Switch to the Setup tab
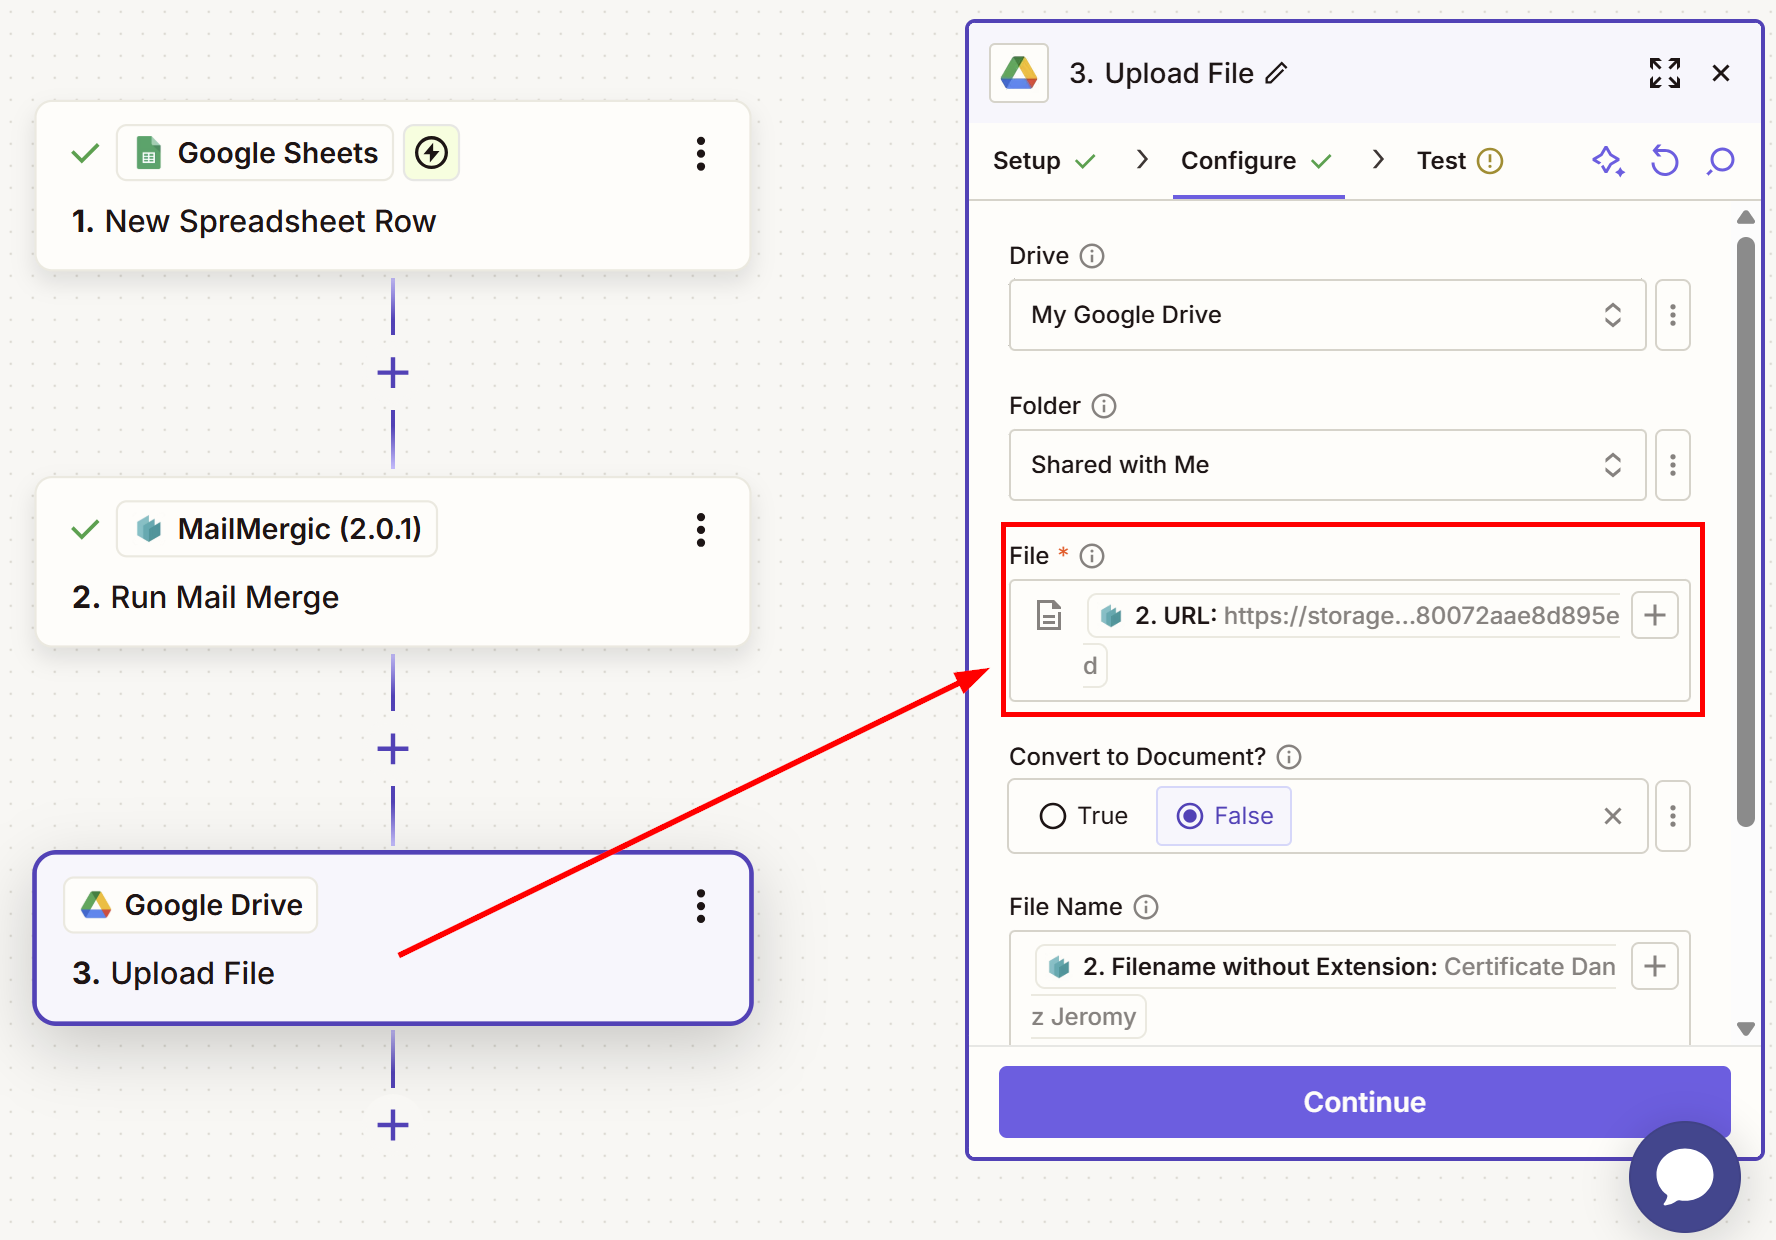 [x=1028, y=160]
